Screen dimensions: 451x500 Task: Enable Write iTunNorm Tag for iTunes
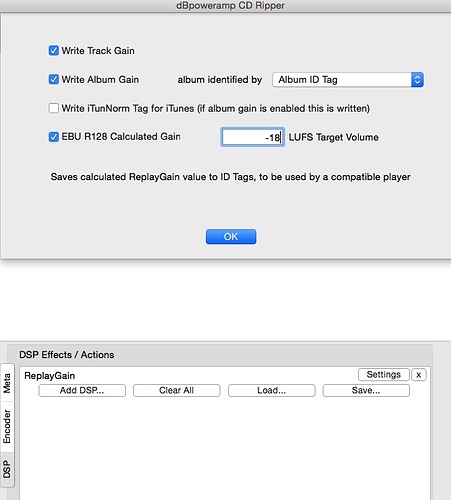point(54,108)
